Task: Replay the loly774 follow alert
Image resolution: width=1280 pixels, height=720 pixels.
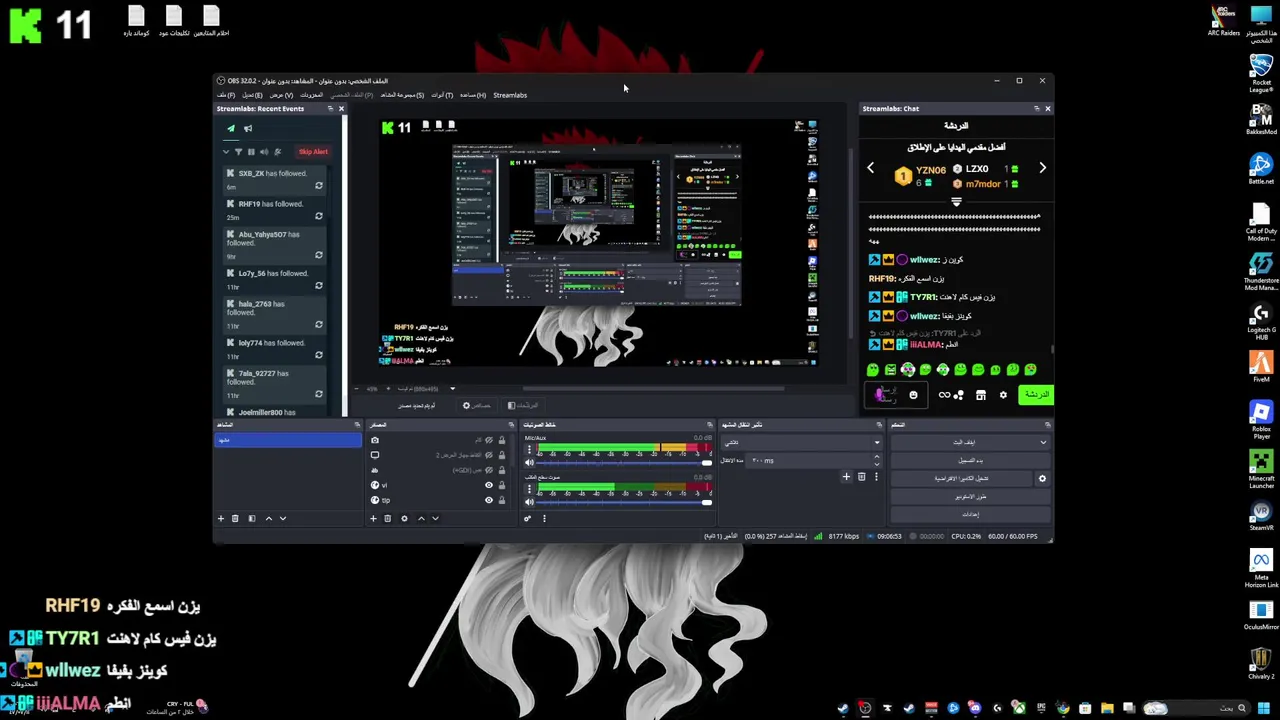Action: 319,355
